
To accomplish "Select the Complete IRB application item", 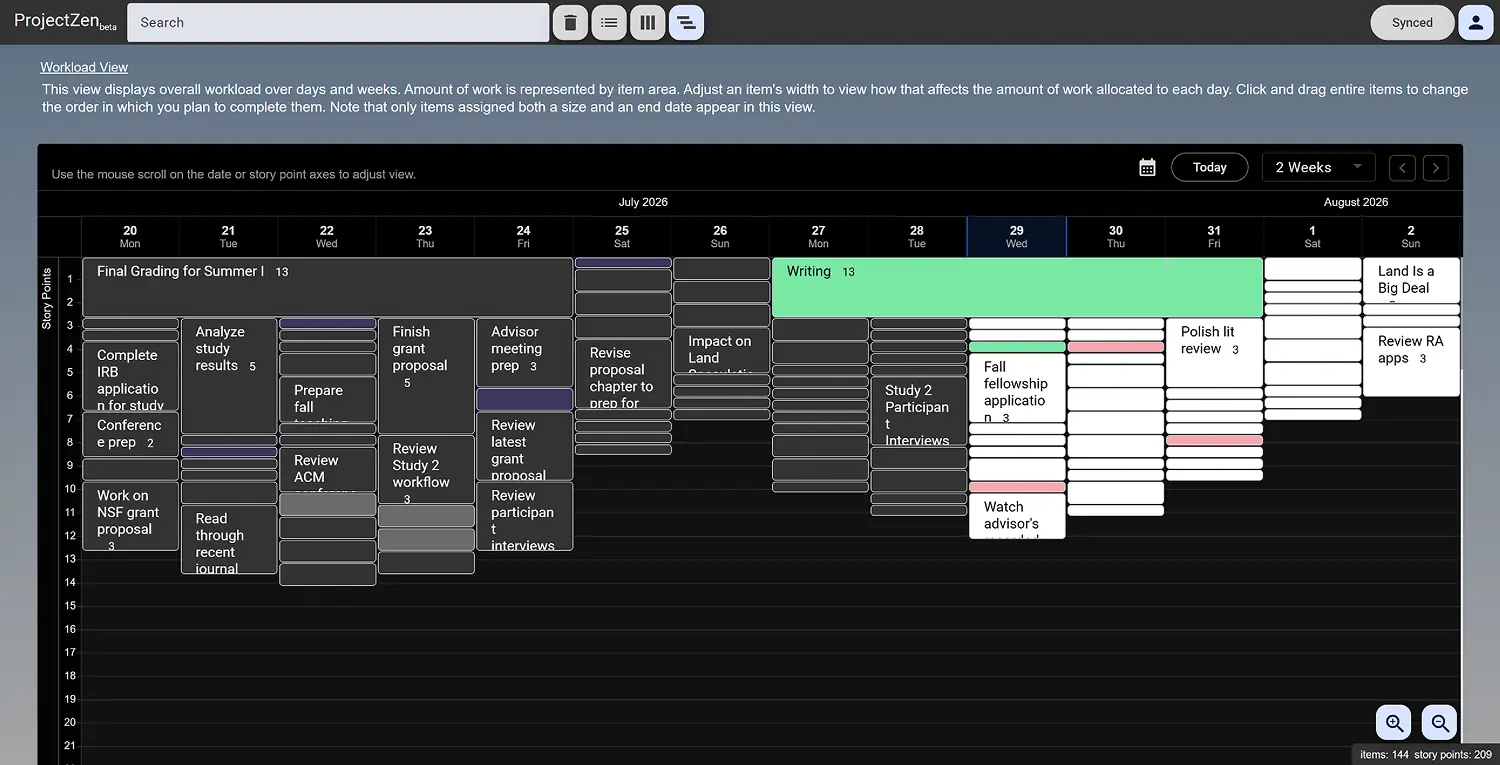I will pos(130,376).
